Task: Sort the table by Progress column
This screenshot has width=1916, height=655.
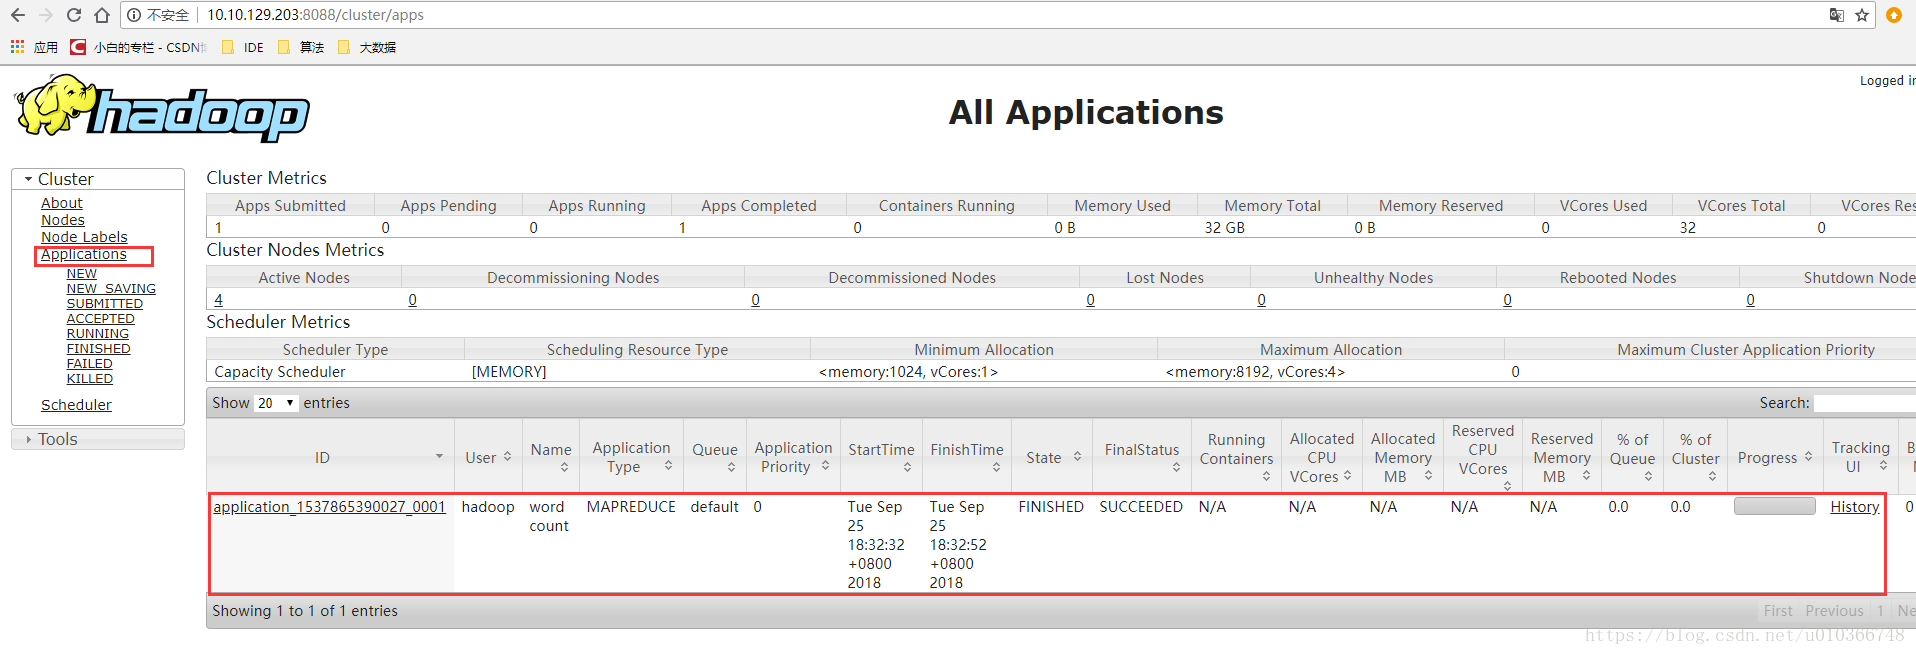Action: coord(1775,457)
